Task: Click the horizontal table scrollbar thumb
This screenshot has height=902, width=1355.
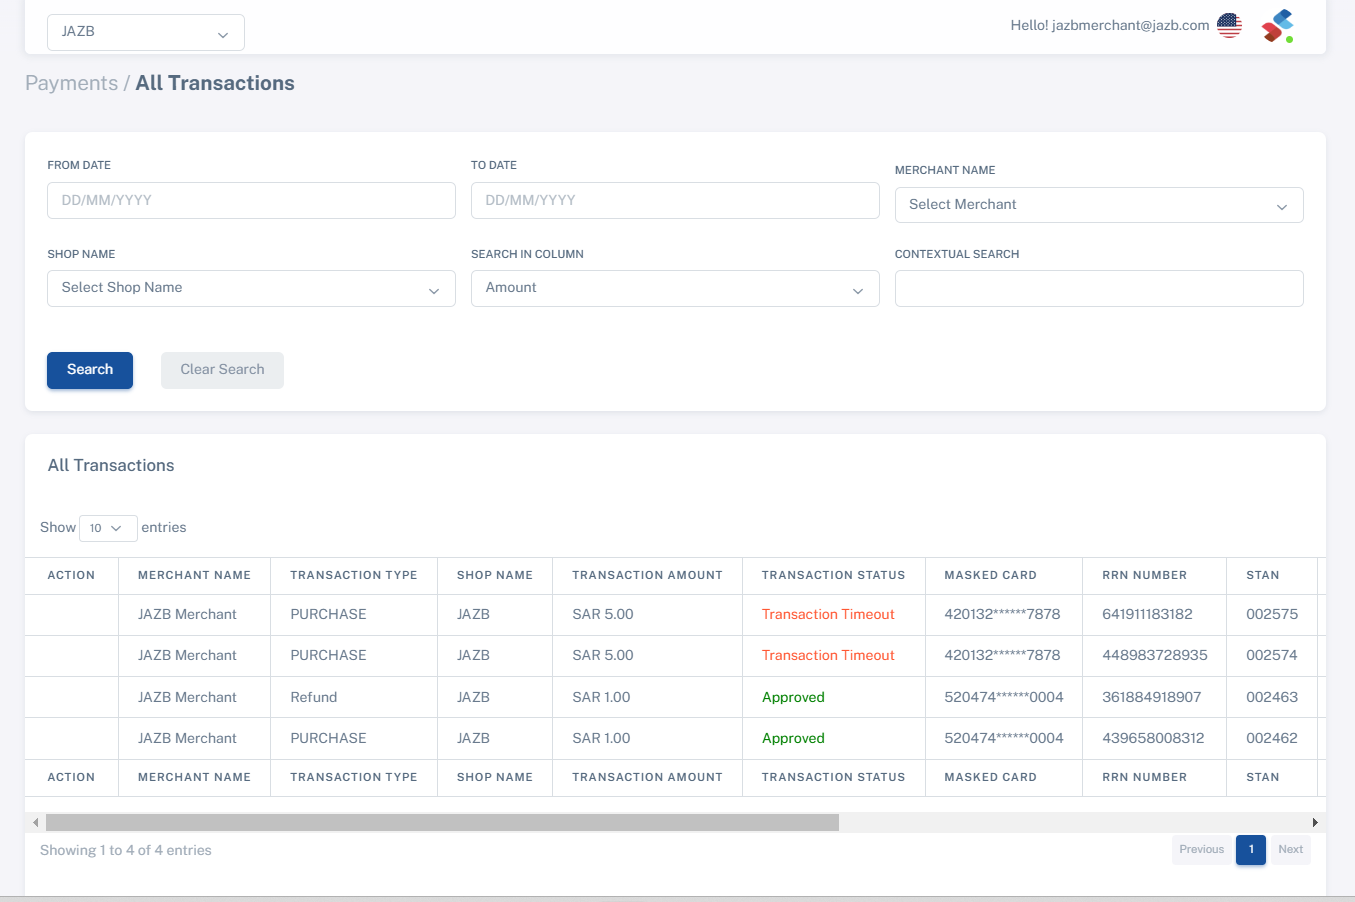Action: 442,823
